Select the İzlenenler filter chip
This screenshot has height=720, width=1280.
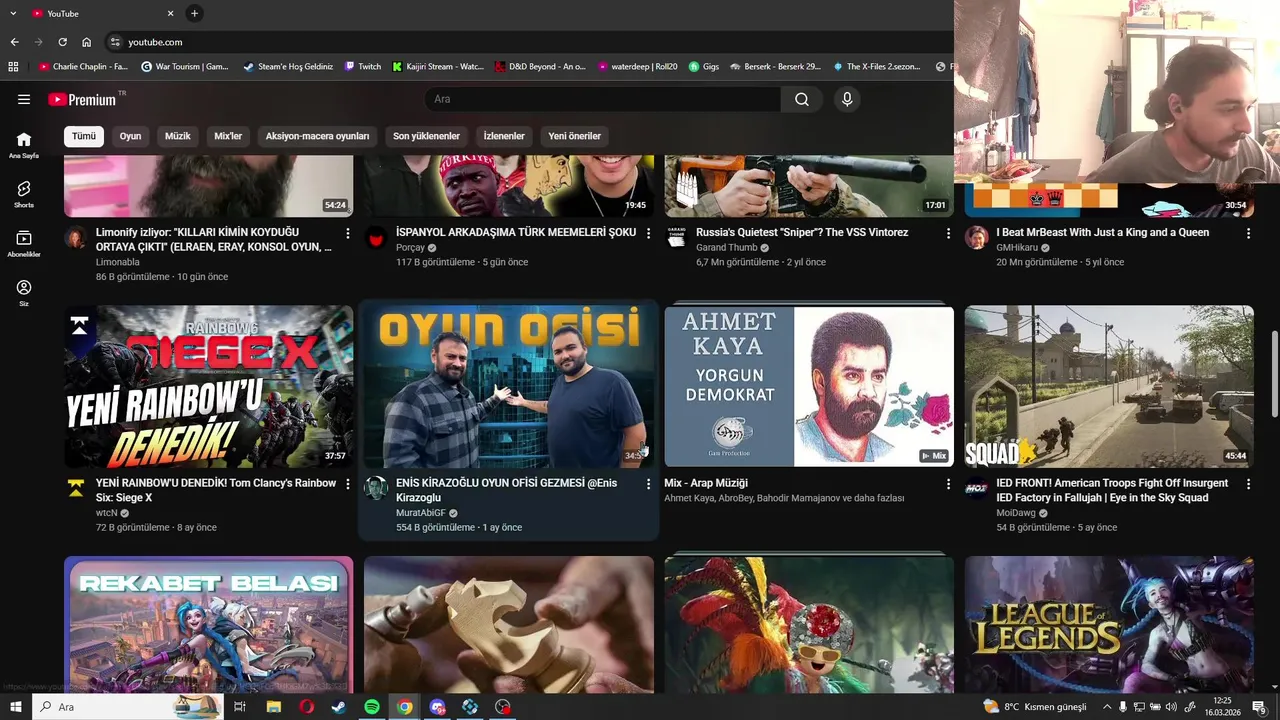[504, 136]
